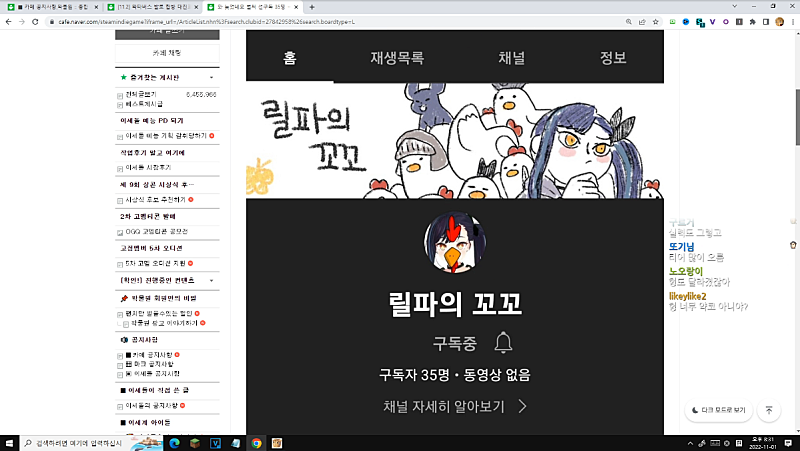Click the blue round extension icon
This screenshot has height=451, width=800.
(x=686, y=22)
